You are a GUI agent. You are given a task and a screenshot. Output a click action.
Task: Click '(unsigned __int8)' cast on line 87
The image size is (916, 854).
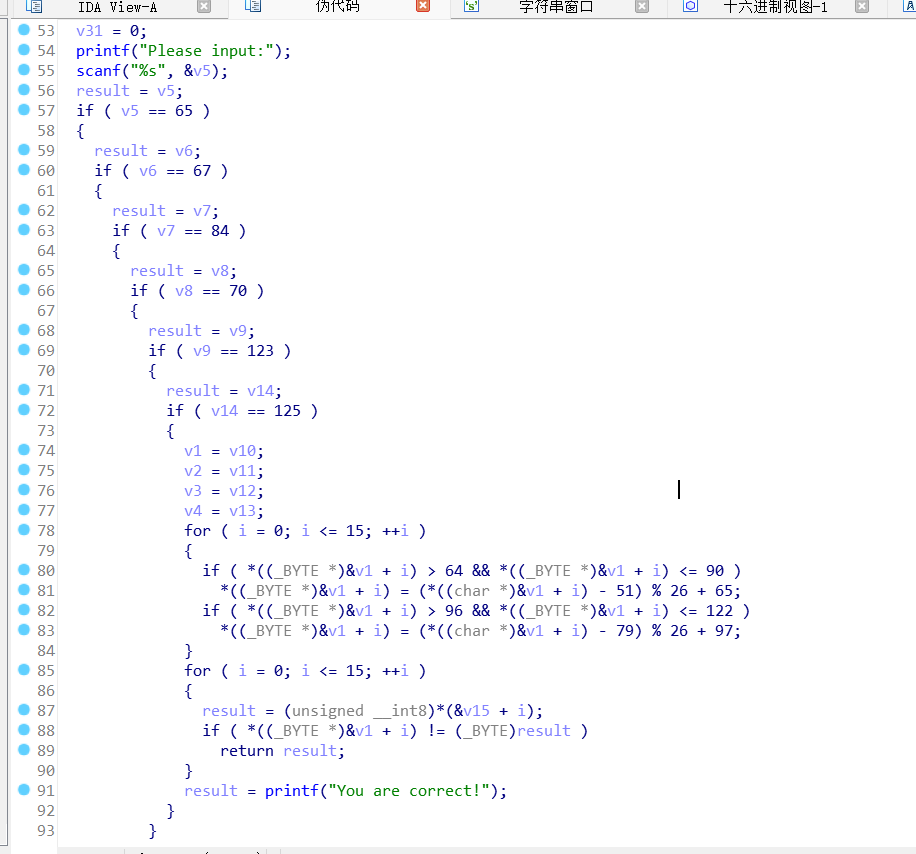point(359,711)
